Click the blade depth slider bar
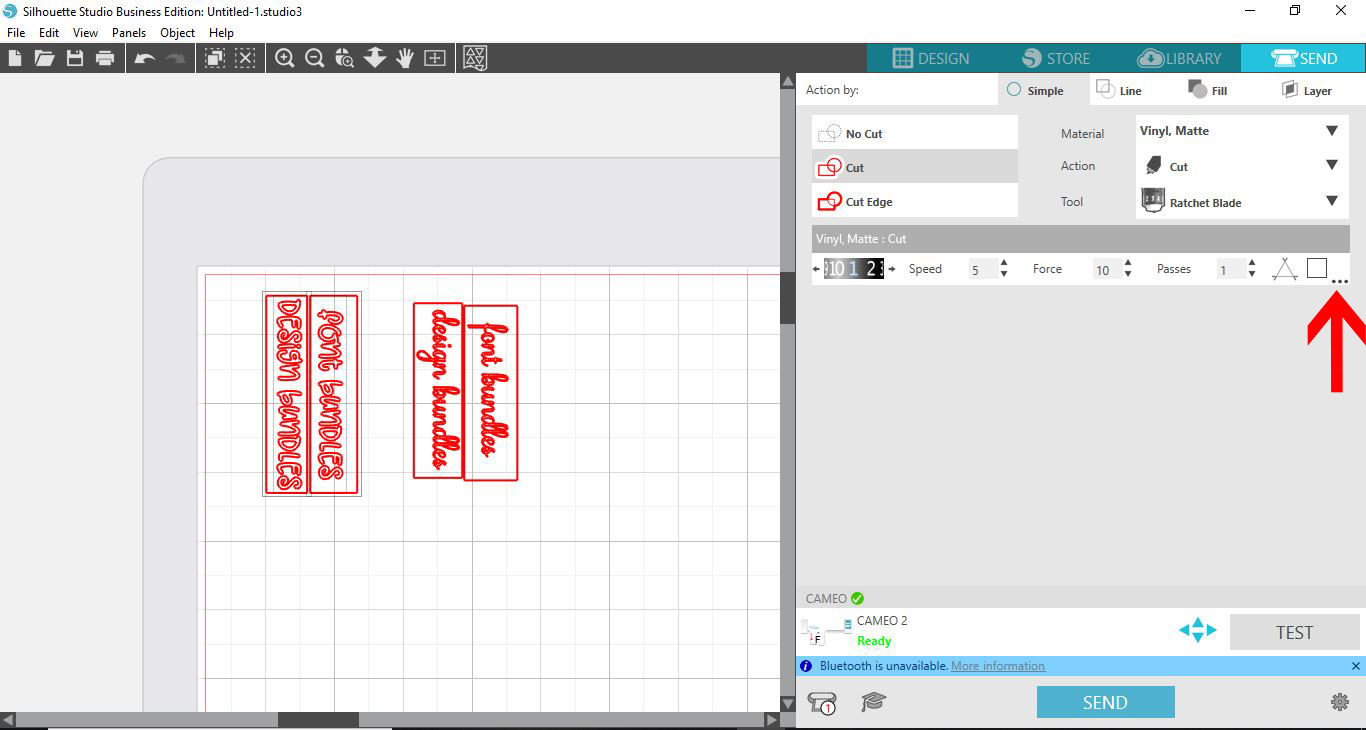This screenshot has width=1366, height=730. (853, 268)
